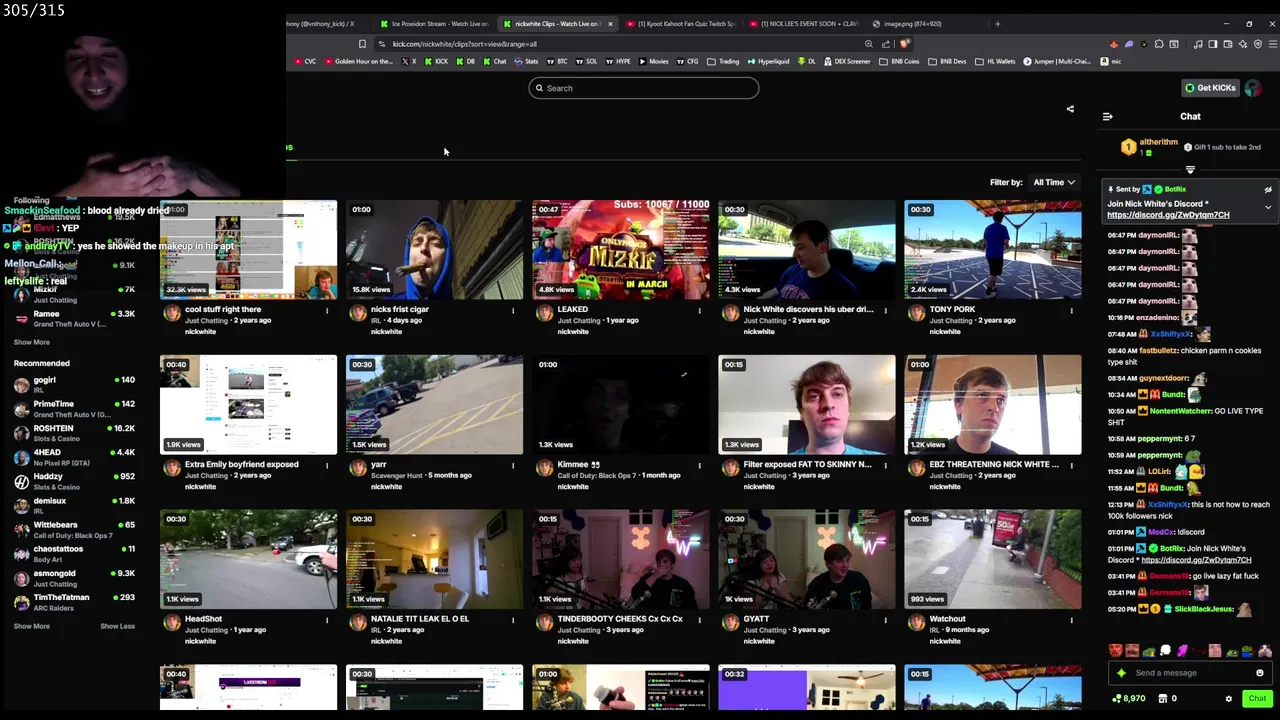This screenshot has width=1280, height=720.
Task: Open Ramee in the followed channels list
Action: pos(74,318)
